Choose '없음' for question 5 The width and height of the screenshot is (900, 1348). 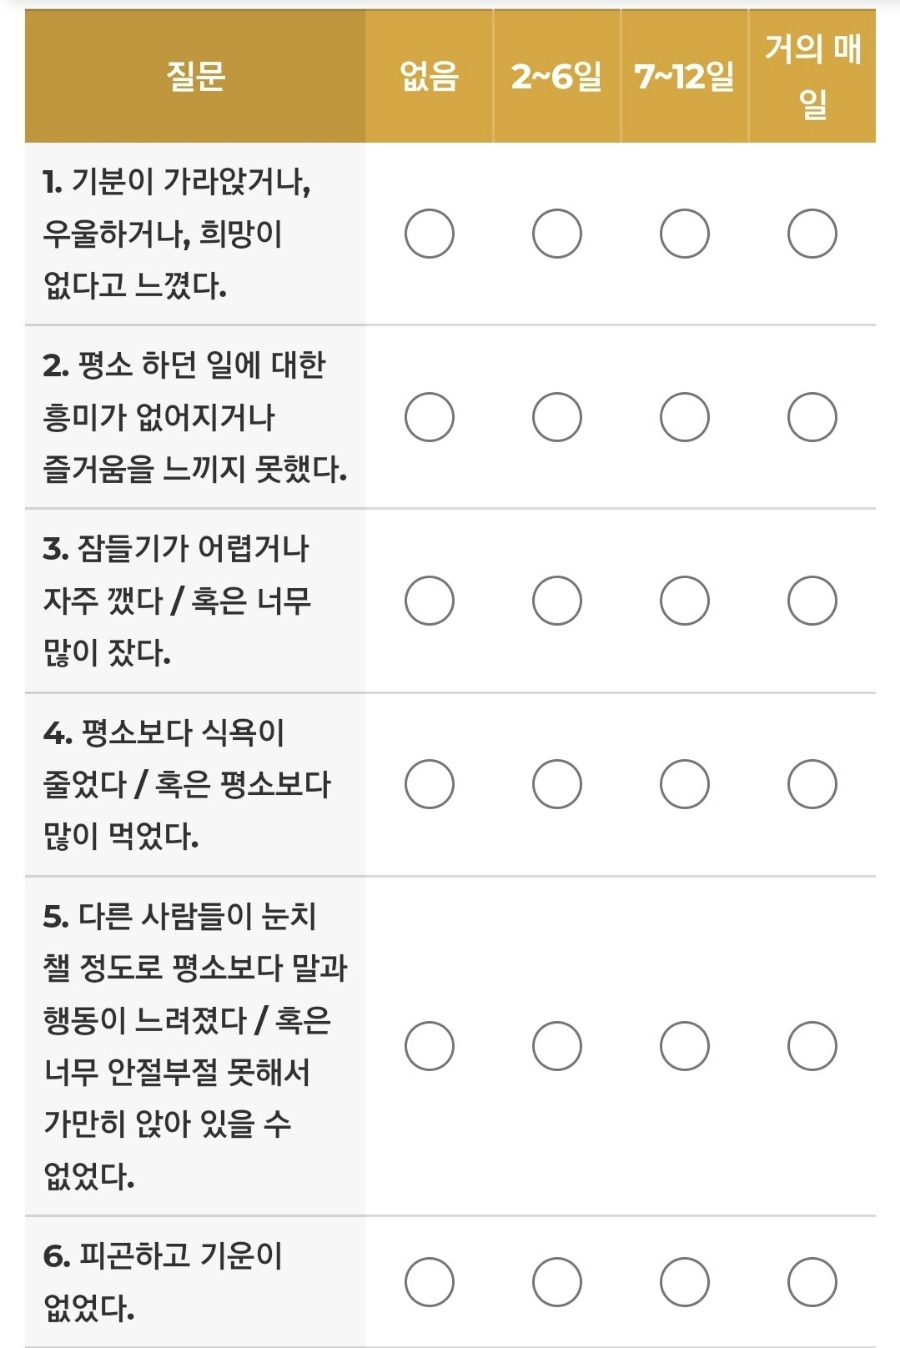[x=429, y=1046]
